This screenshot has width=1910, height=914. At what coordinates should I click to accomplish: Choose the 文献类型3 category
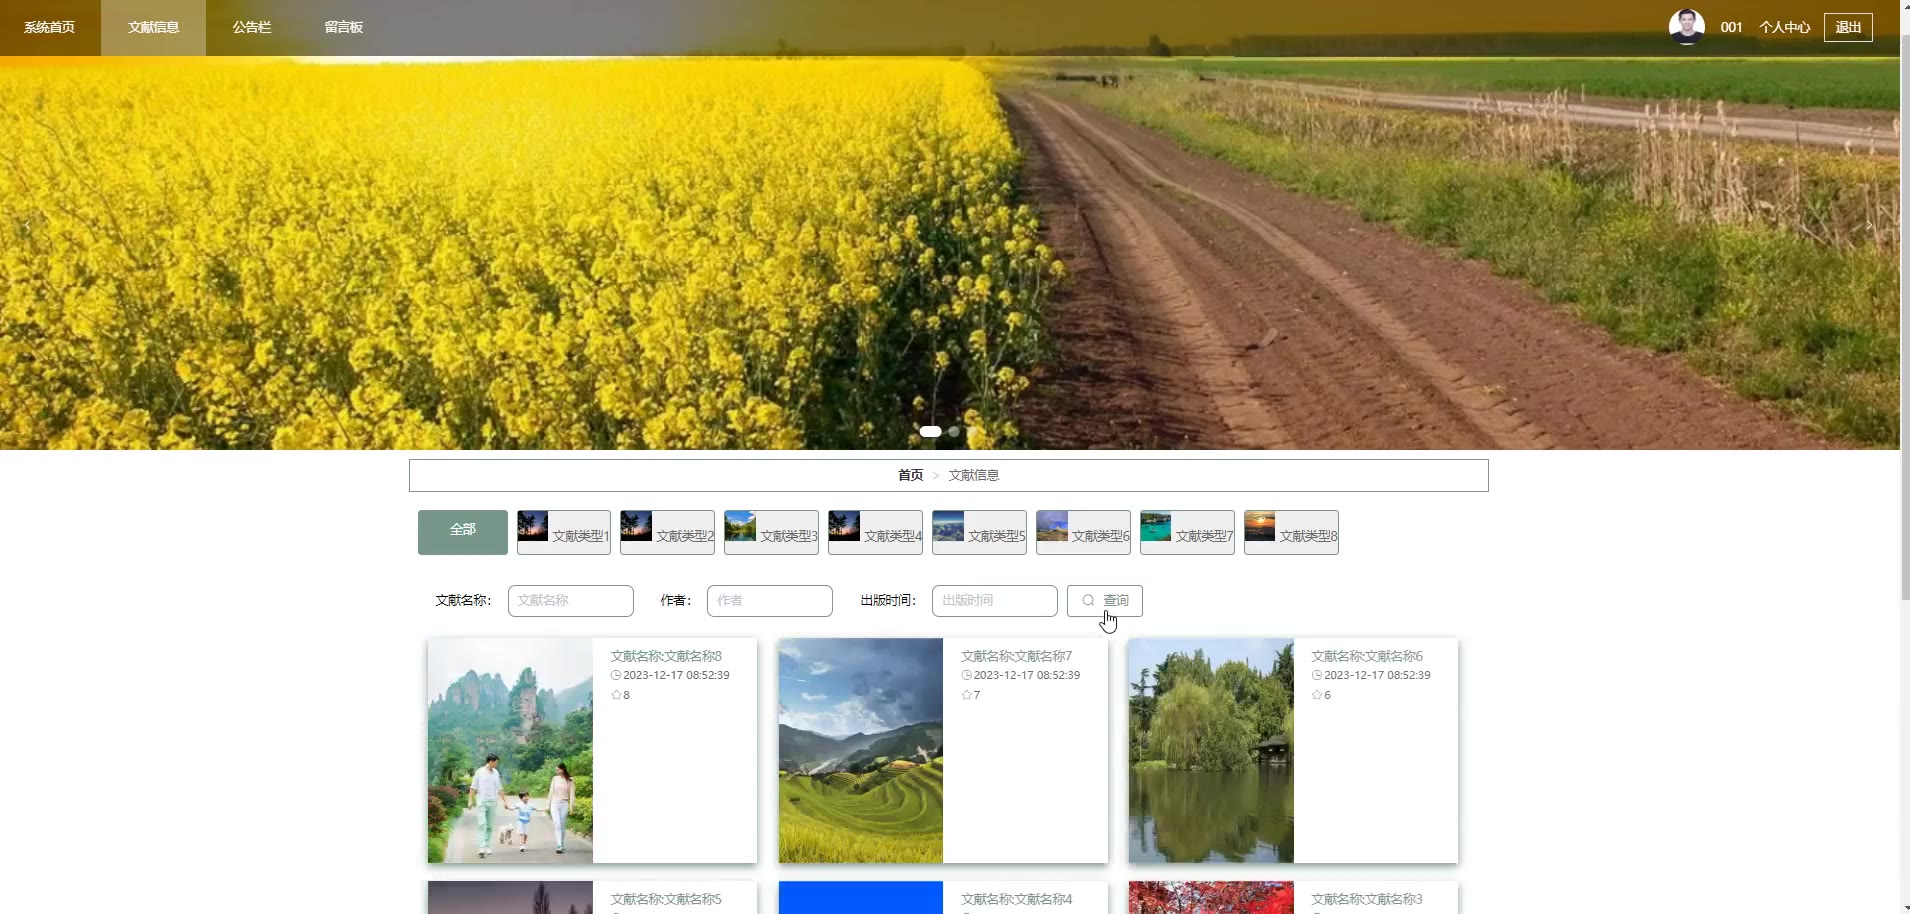[x=771, y=532]
